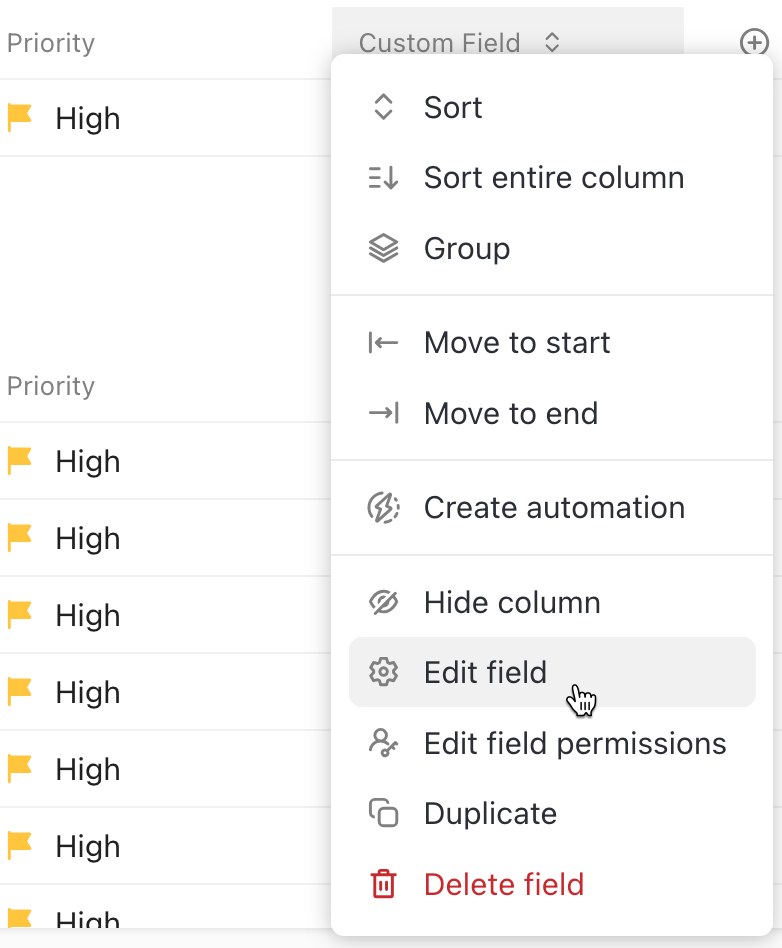
Task: Click High priority cell in first row
Action: click(x=88, y=119)
